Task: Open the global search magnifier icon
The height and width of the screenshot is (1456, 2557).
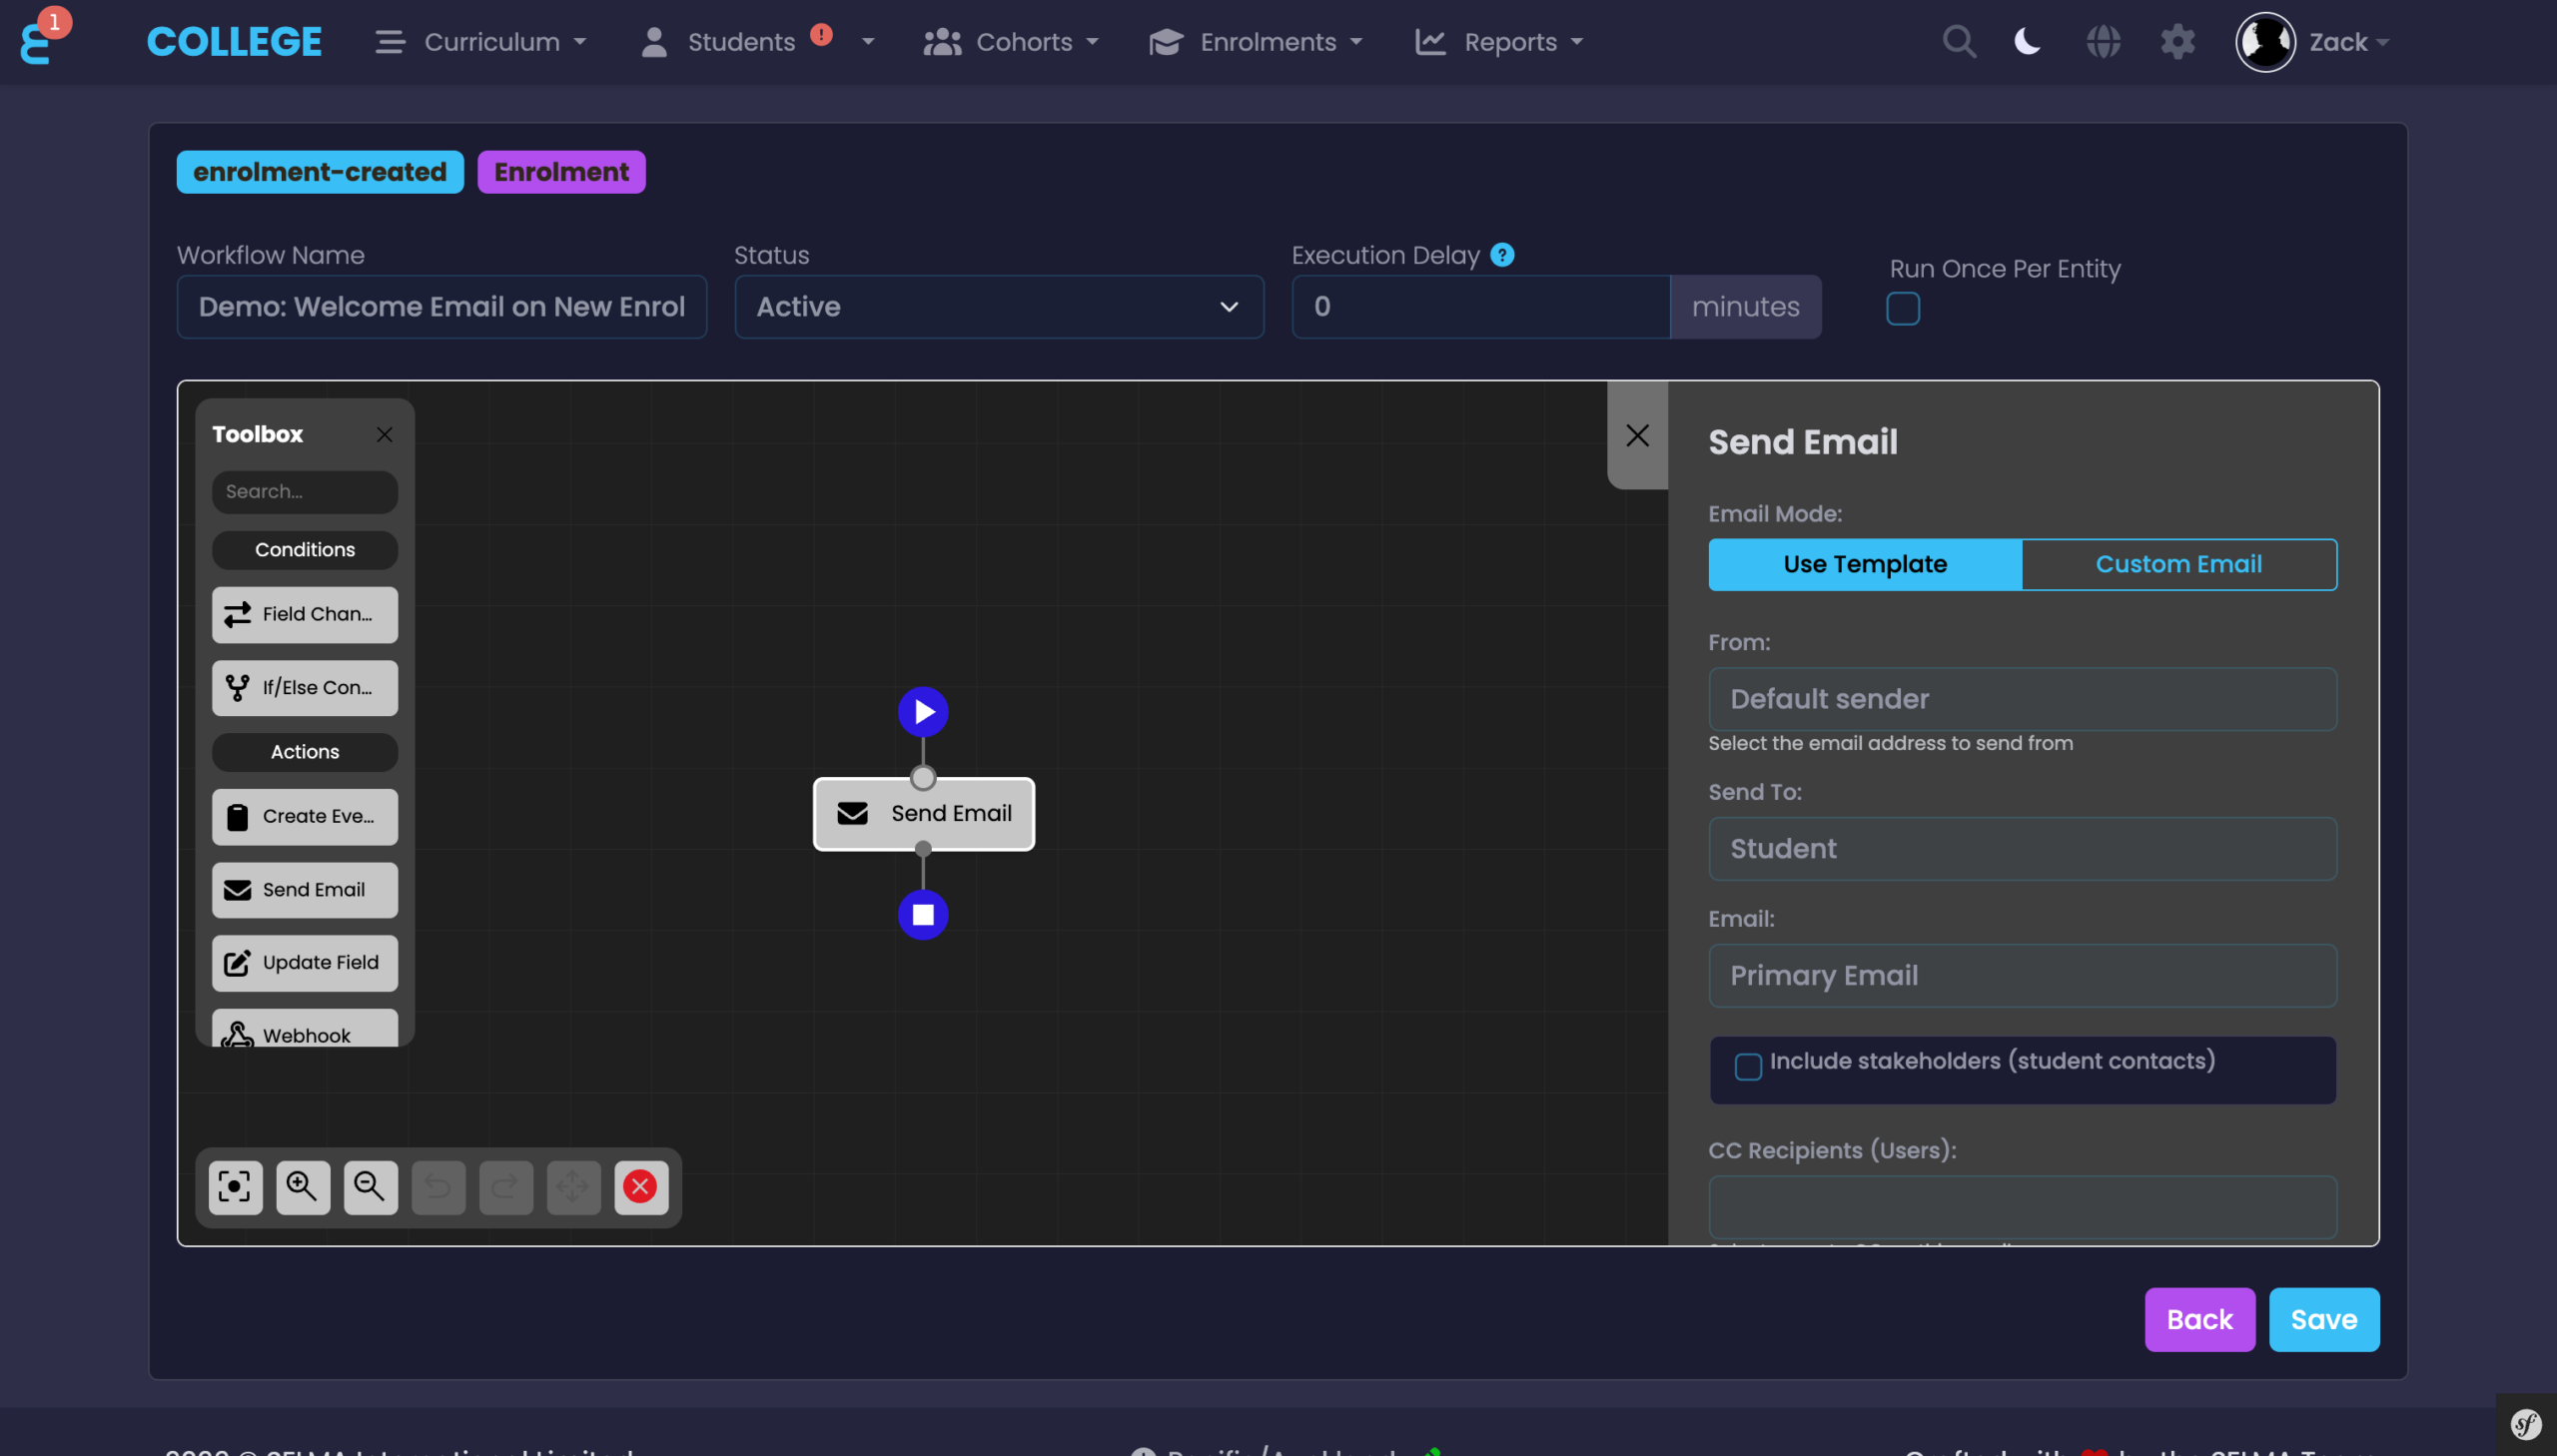Action: tap(1958, 42)
